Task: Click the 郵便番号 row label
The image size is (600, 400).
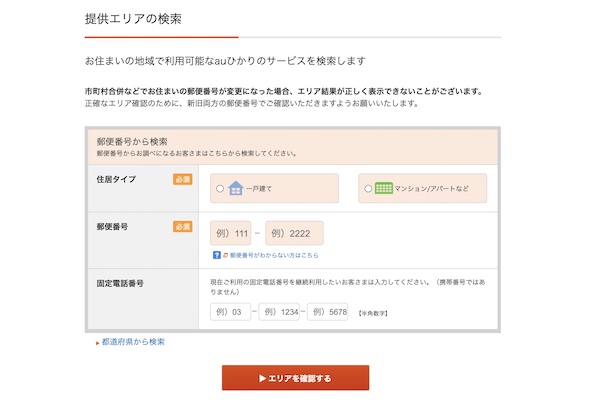Action: [112, 227]
